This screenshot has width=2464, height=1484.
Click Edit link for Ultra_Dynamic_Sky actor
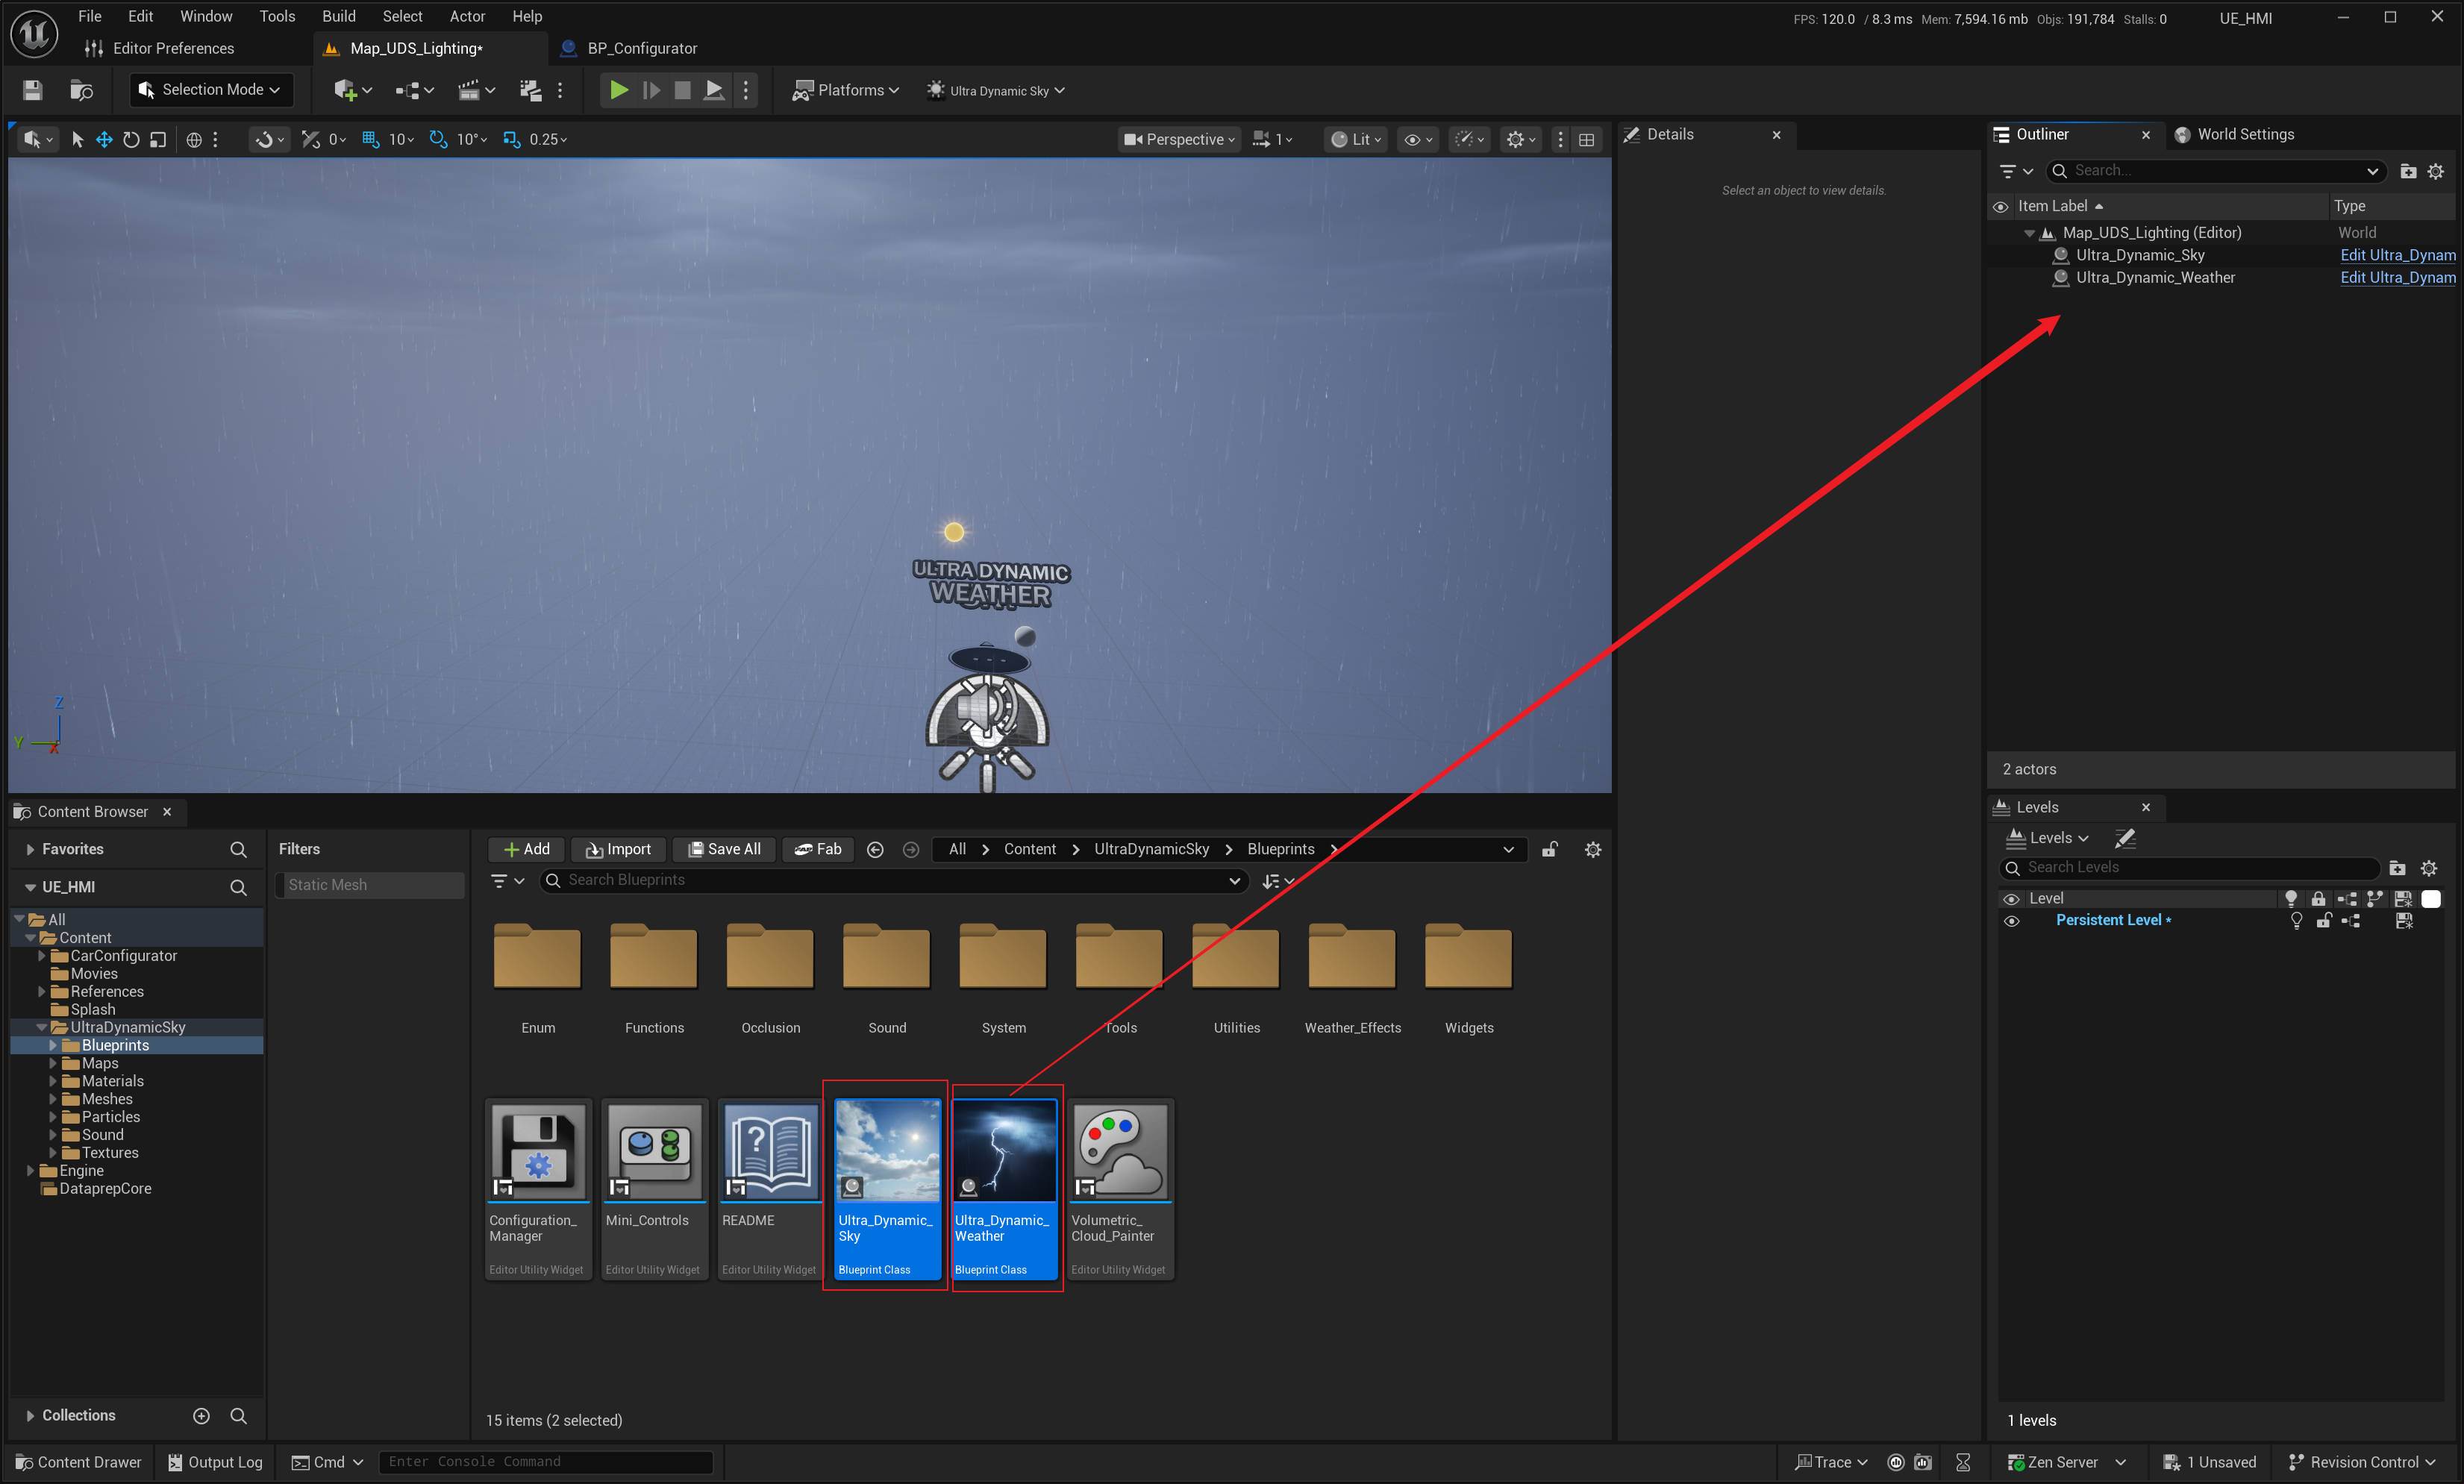coord(2397,255)
